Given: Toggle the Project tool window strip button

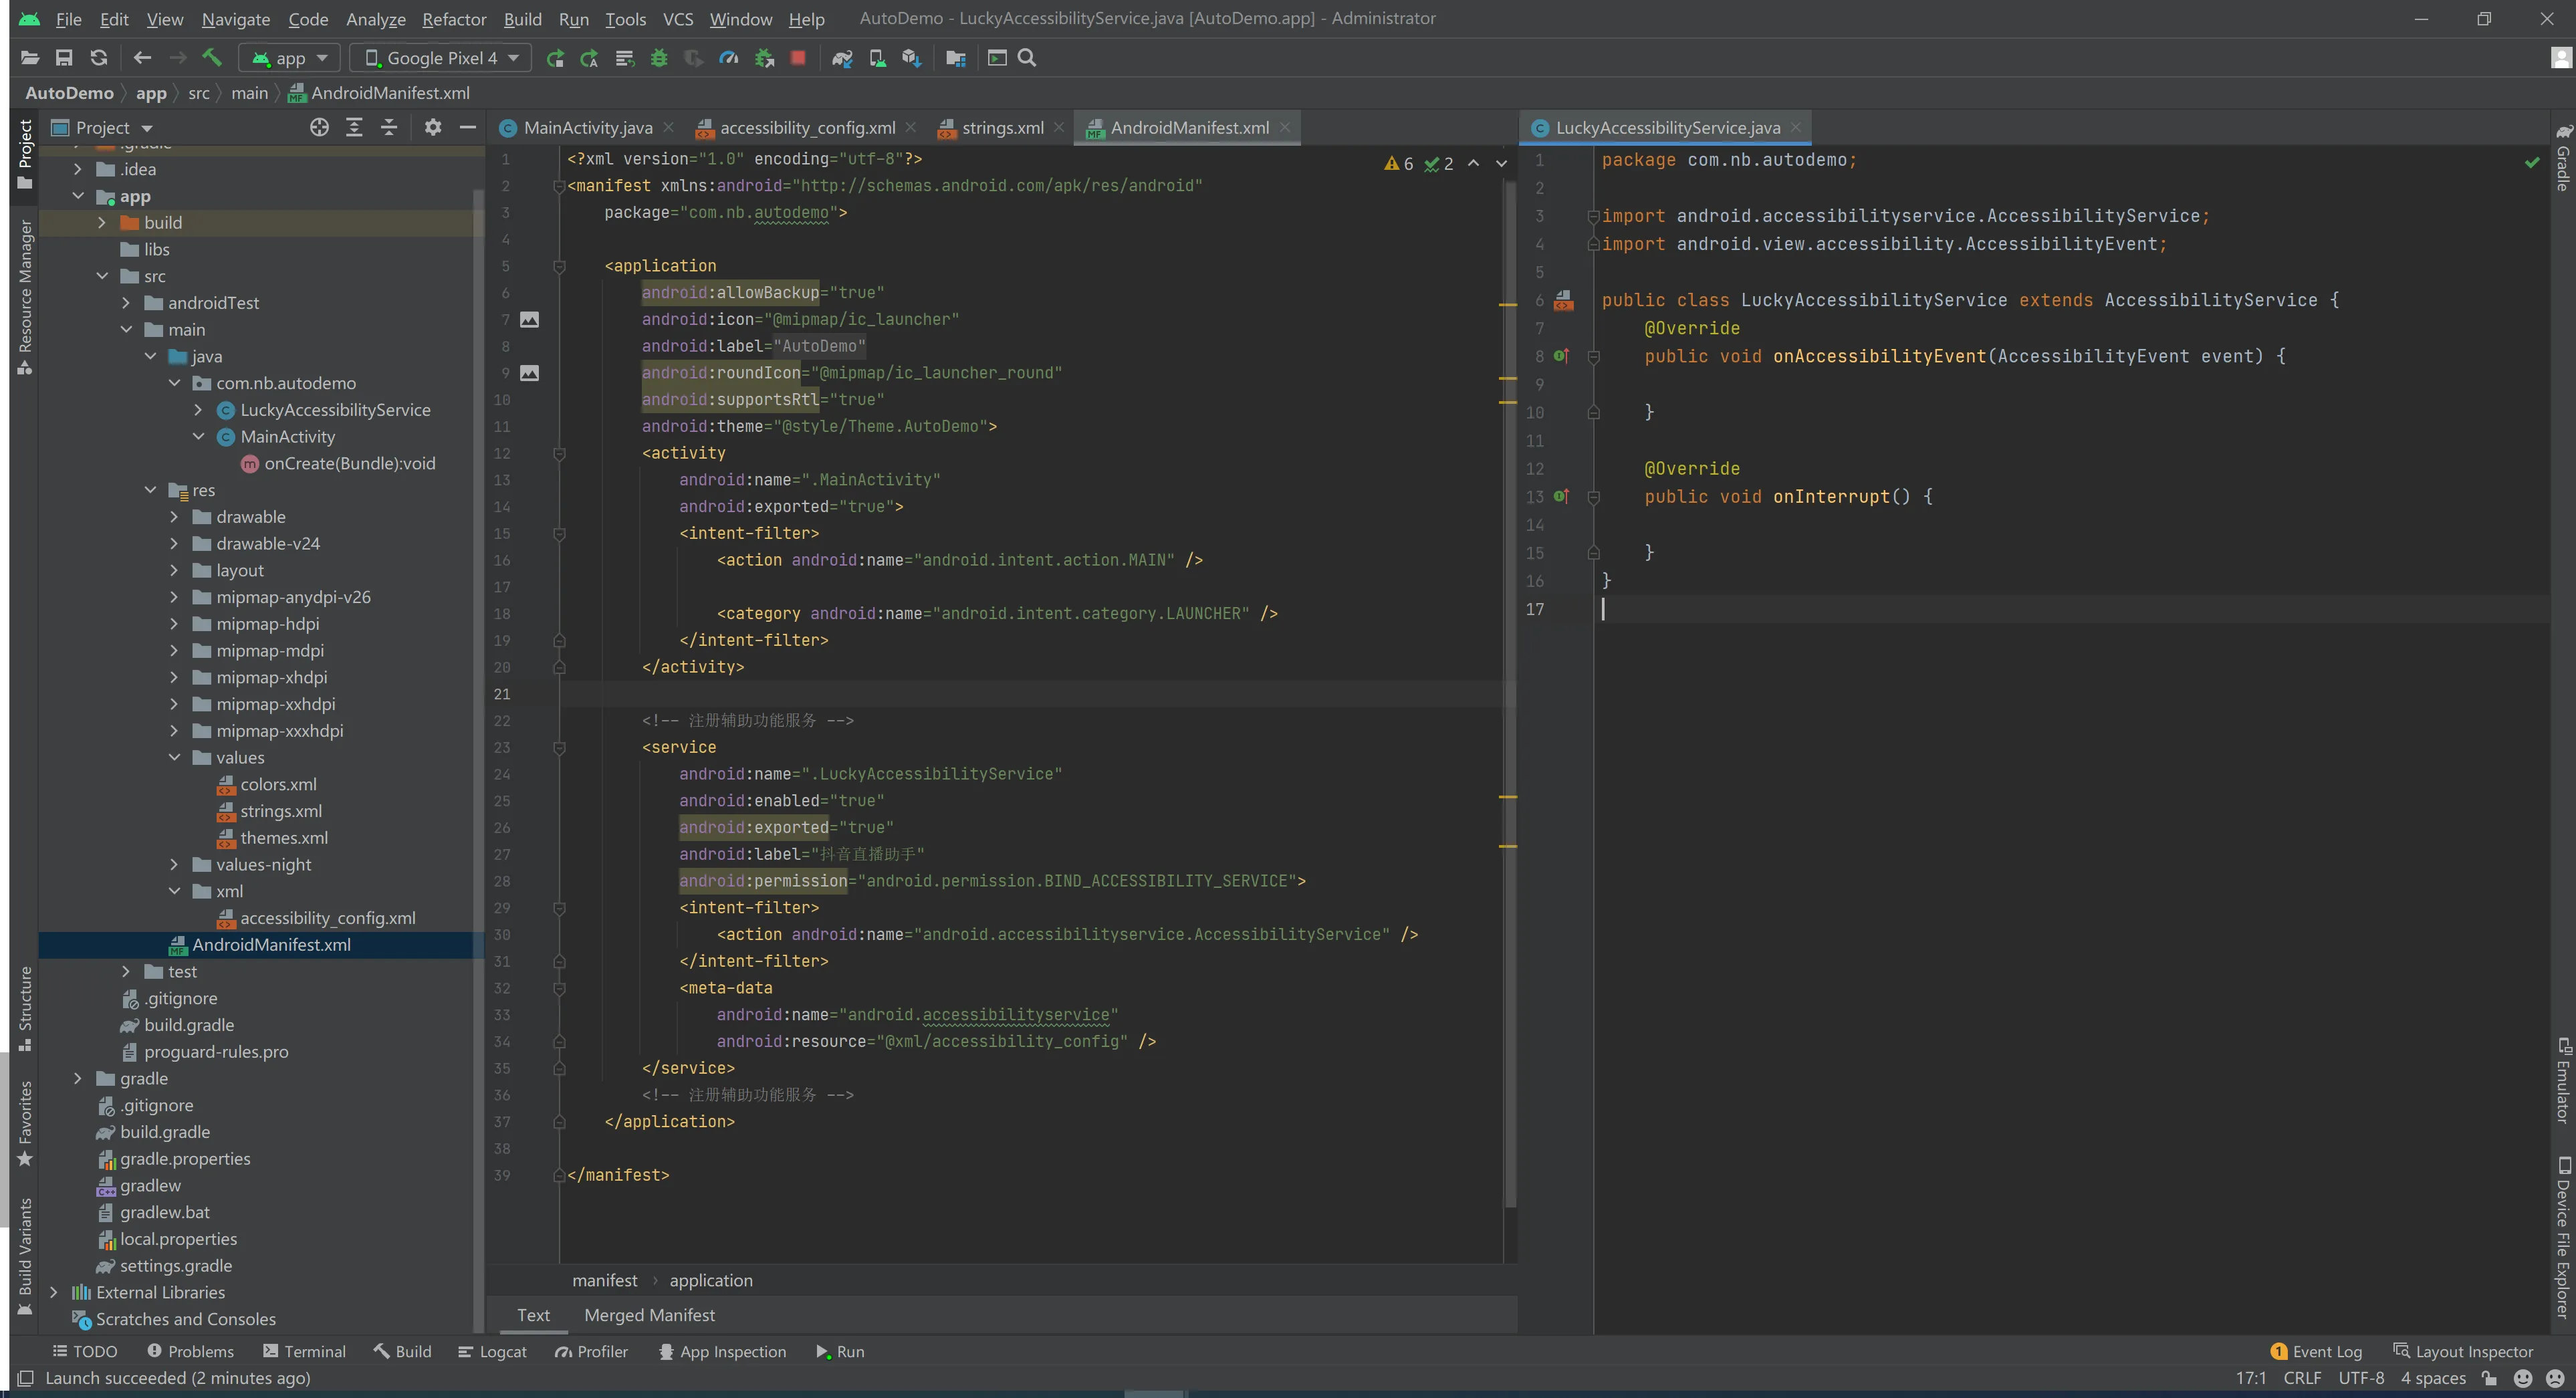Looking at the screenshot, I should (25, 155).
